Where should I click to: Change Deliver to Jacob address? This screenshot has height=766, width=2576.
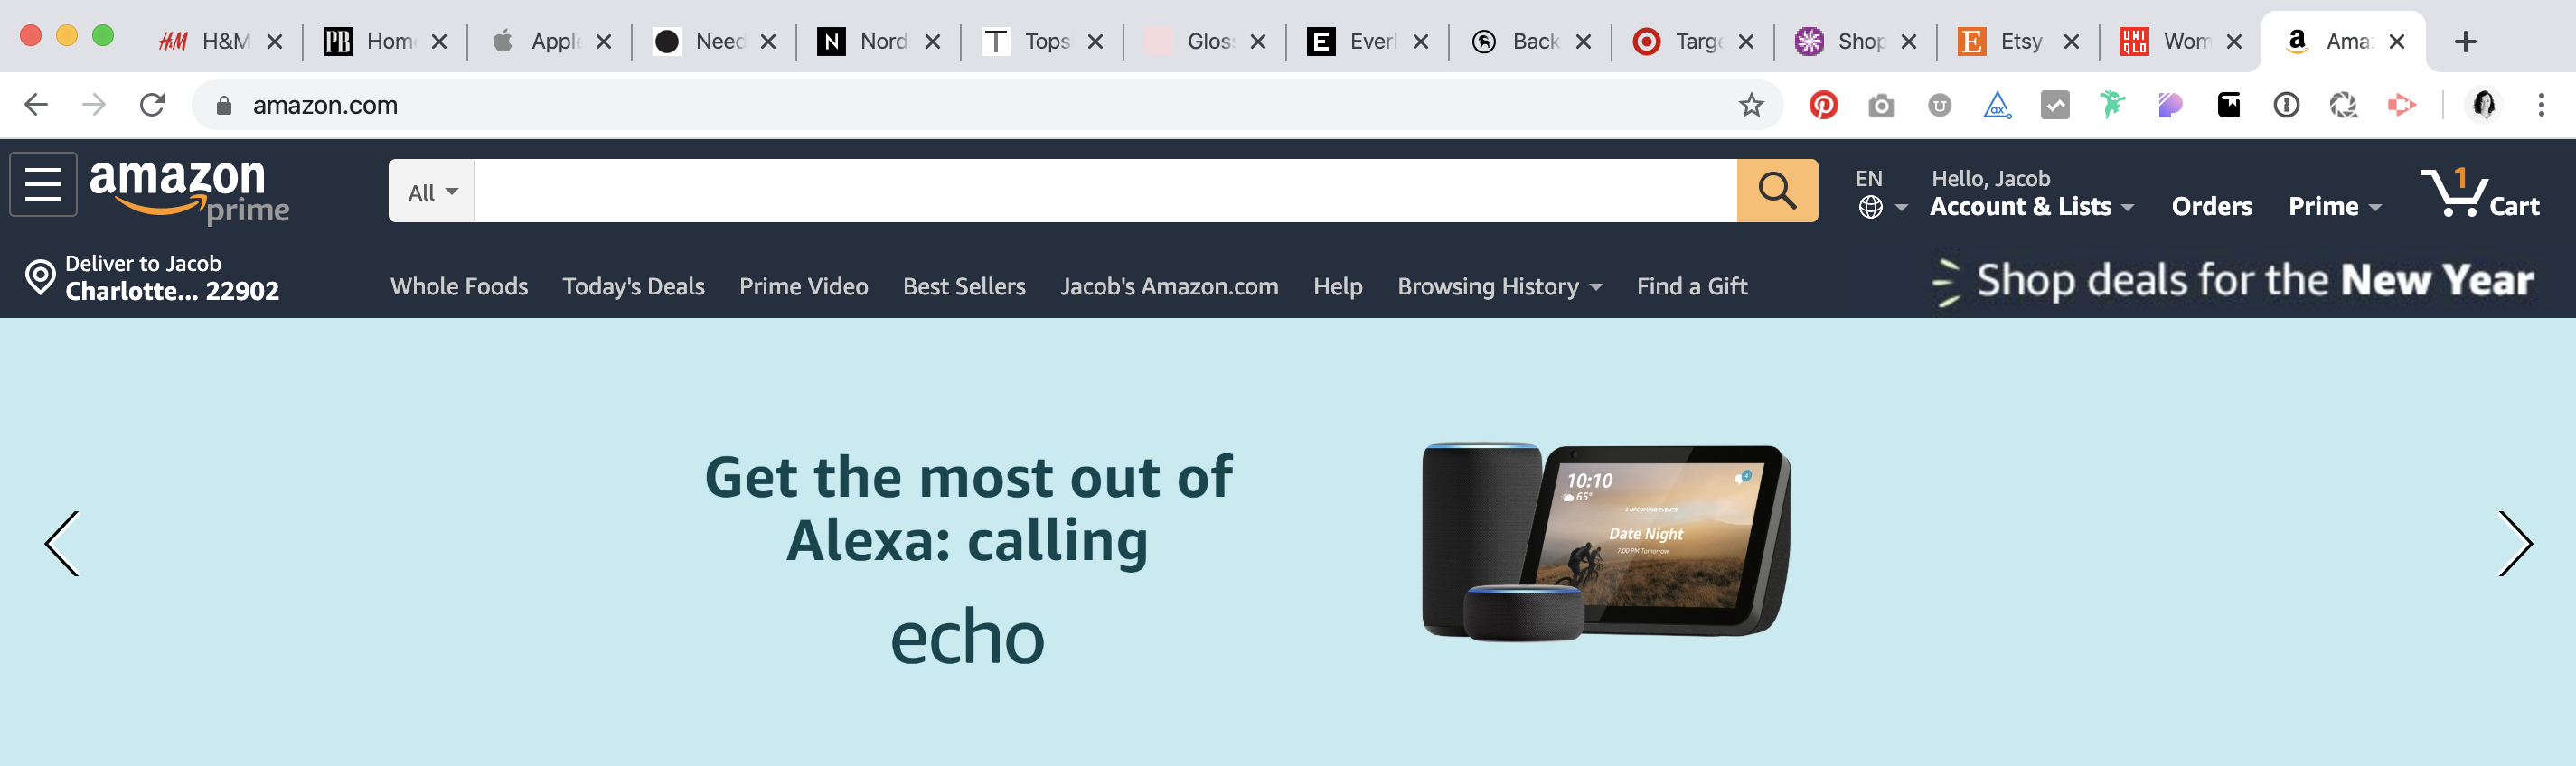[x=152, y=277]
